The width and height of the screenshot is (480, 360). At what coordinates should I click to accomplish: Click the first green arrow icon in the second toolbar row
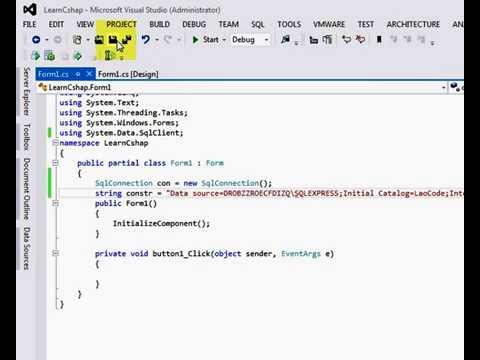point(35,56)
